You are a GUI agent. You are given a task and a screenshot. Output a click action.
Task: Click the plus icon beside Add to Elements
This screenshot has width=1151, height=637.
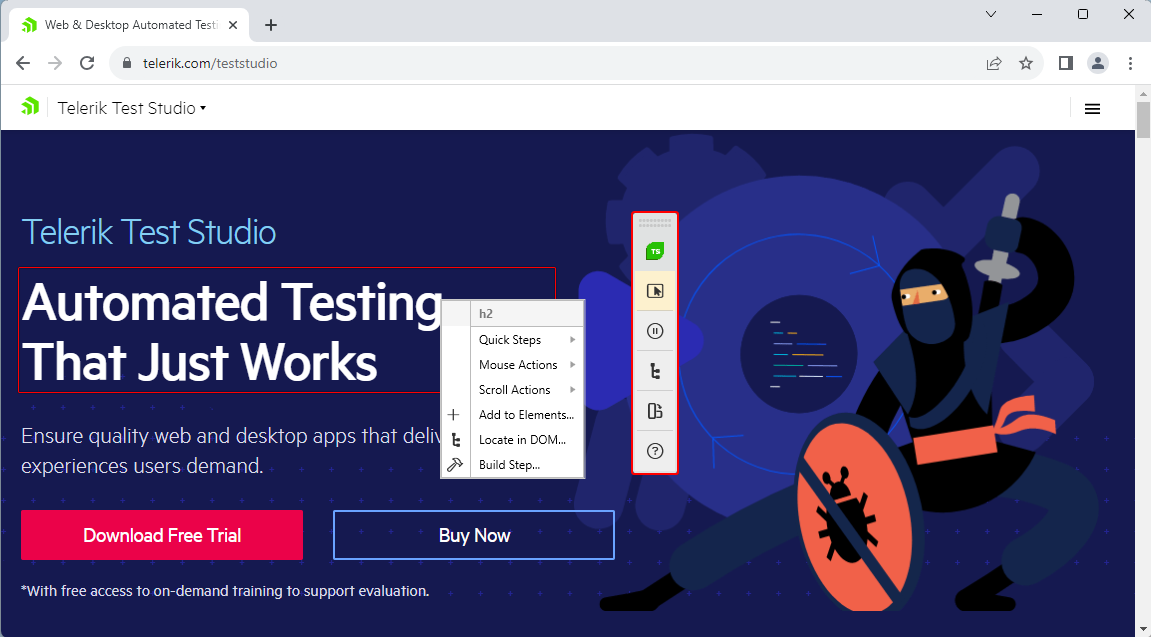454,415
